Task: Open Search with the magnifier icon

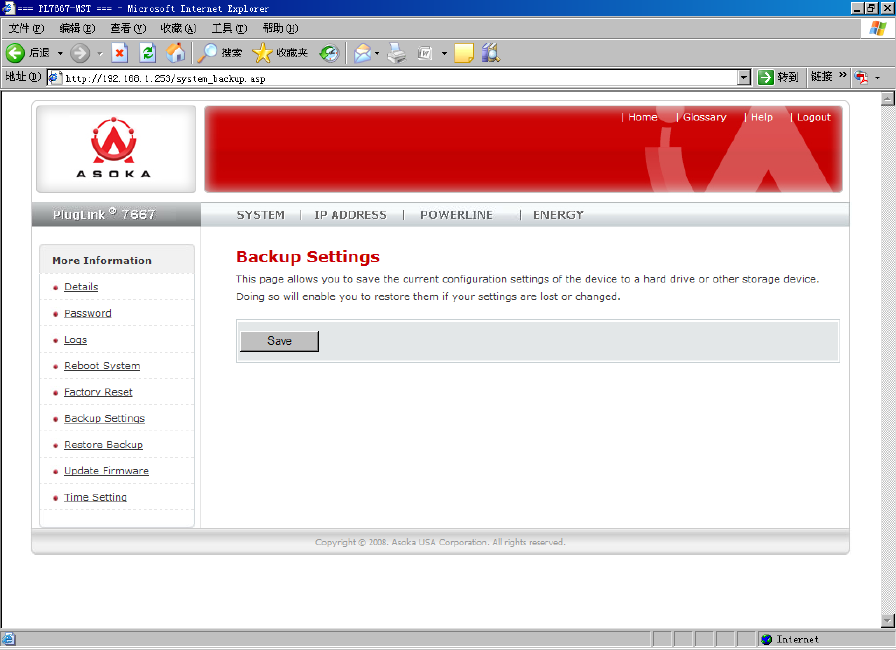Action: tap(207, 53)
